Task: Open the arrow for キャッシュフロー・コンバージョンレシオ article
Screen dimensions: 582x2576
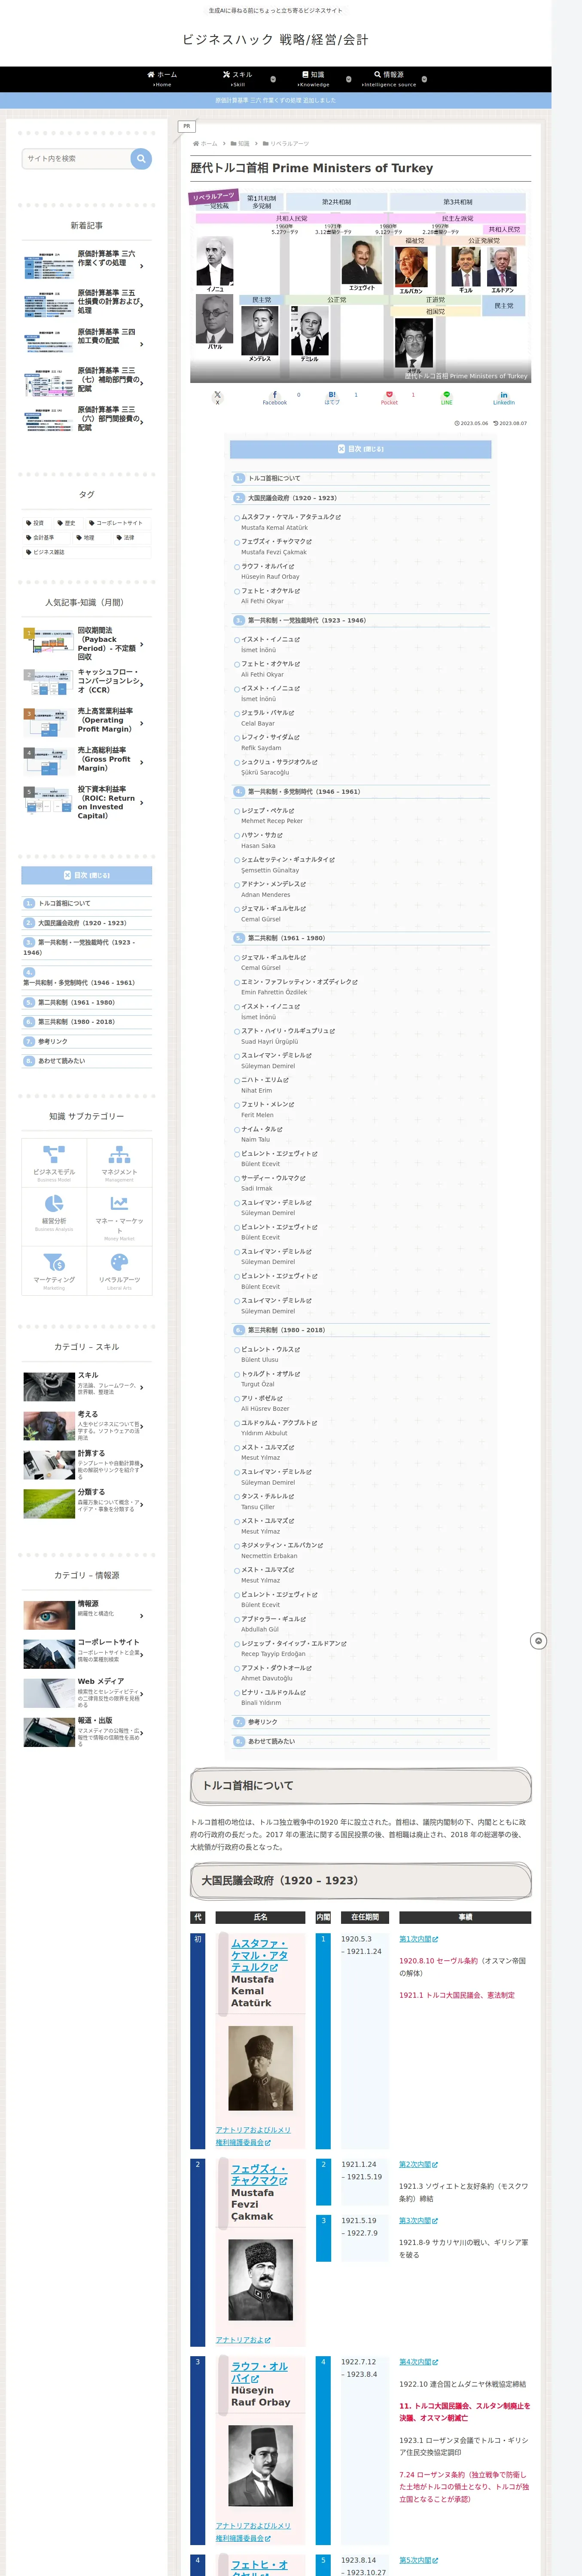Action: coord(142,685)
